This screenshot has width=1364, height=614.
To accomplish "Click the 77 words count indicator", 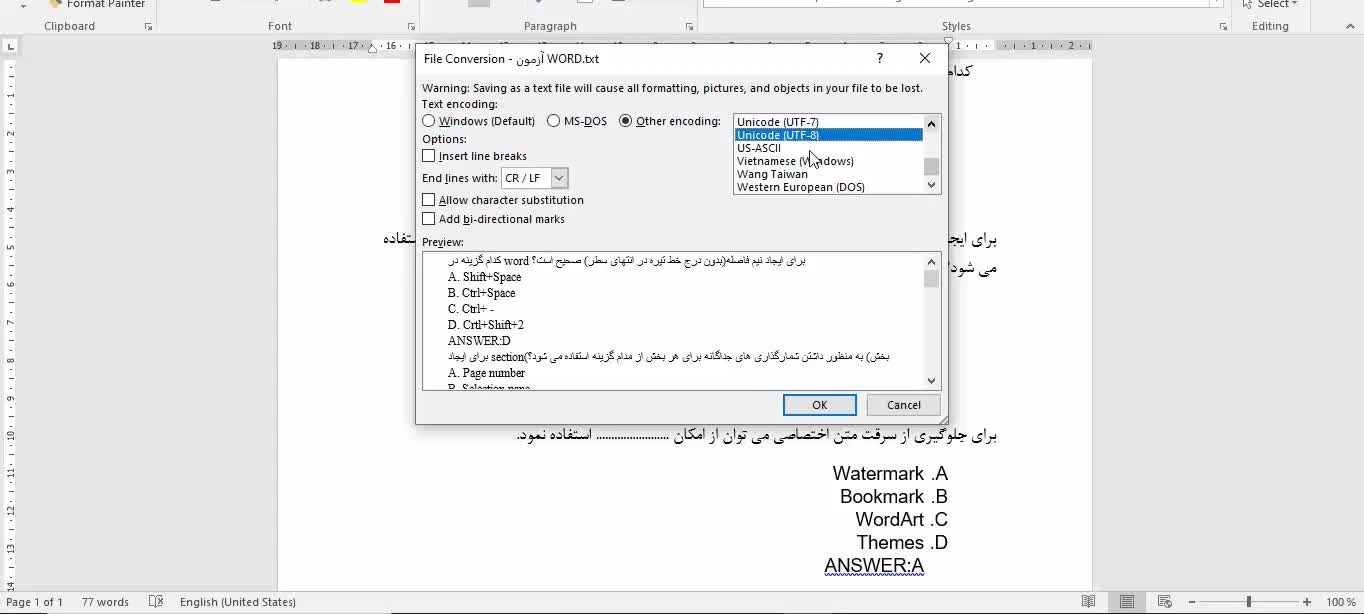I will [x=105, y=602].
